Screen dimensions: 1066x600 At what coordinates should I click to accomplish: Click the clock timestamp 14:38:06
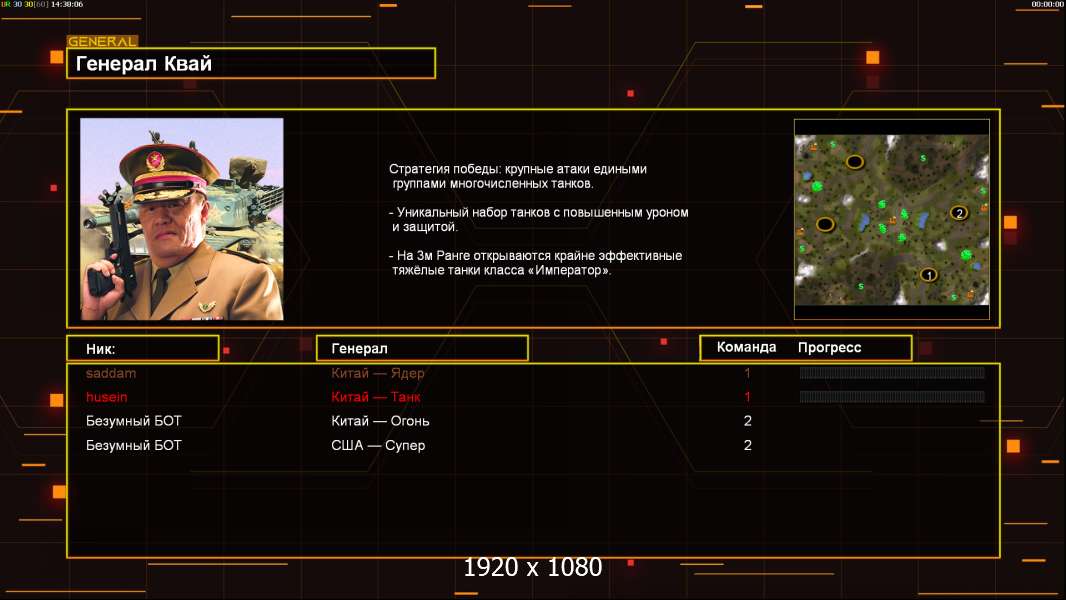(67, 4)
